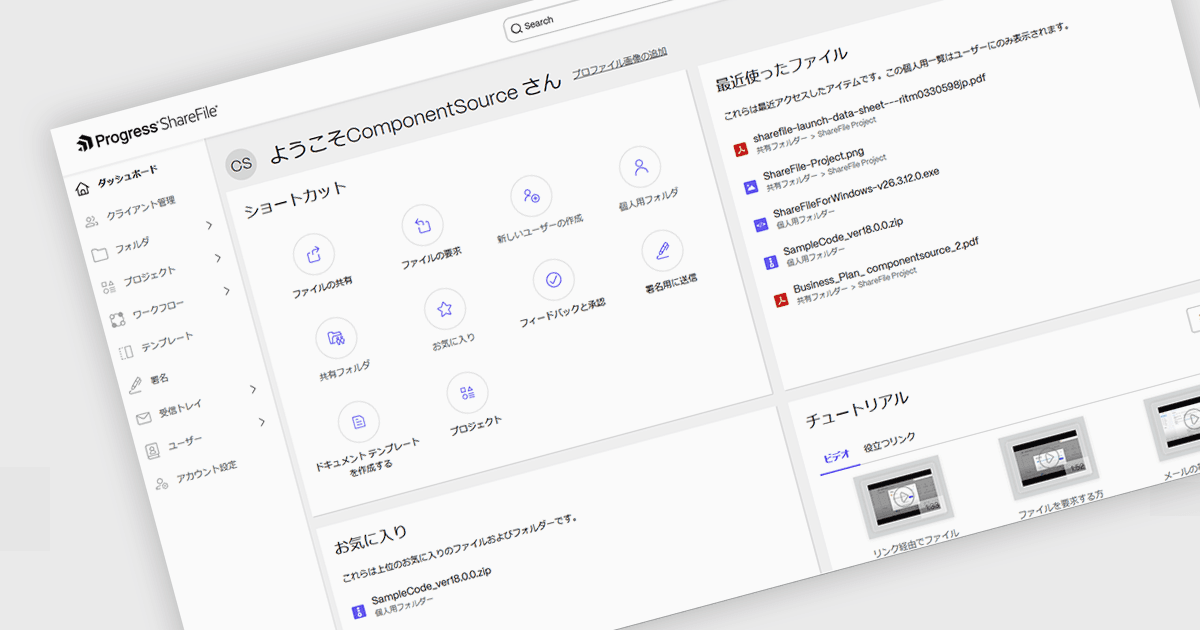Expand the ワークフロー submenu chevron

click(227, 291)
